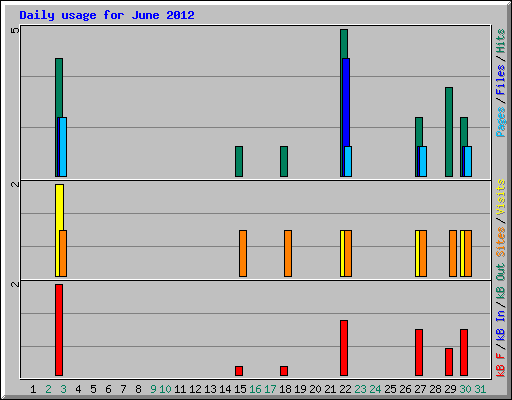
Task: Click day label "20" on the axis
Action: [x=315, y=389]
